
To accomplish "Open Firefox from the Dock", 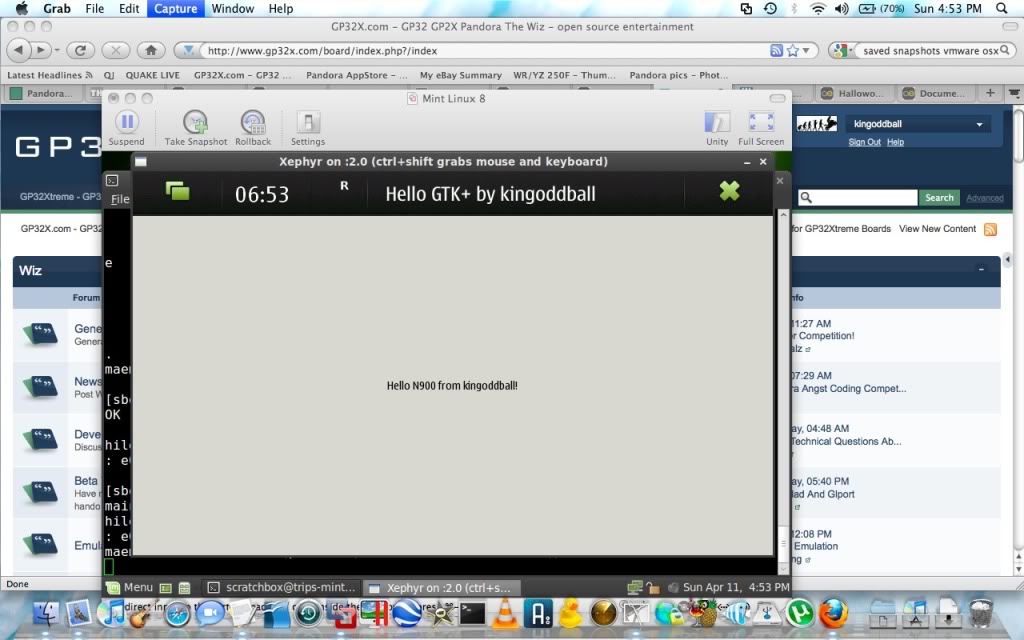I will pos(833,612).
